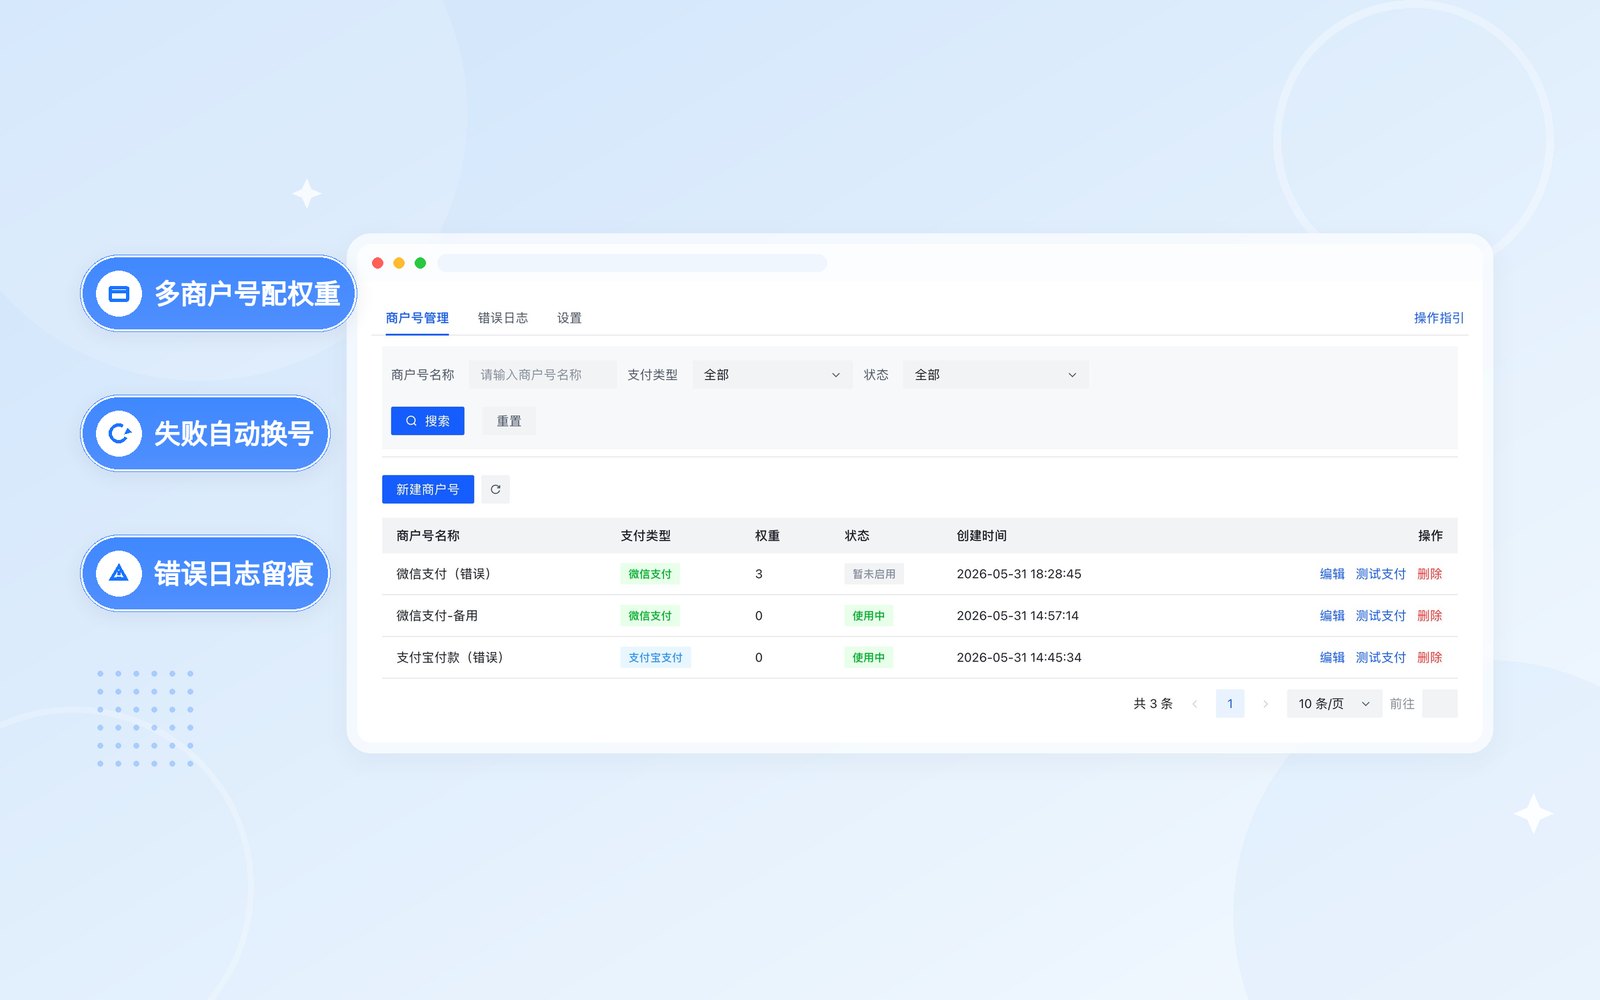This screenshot has width=1600, height=1000.
Task: Click the 错误日志留痕 feature badge text
Action: pos(233,574)
